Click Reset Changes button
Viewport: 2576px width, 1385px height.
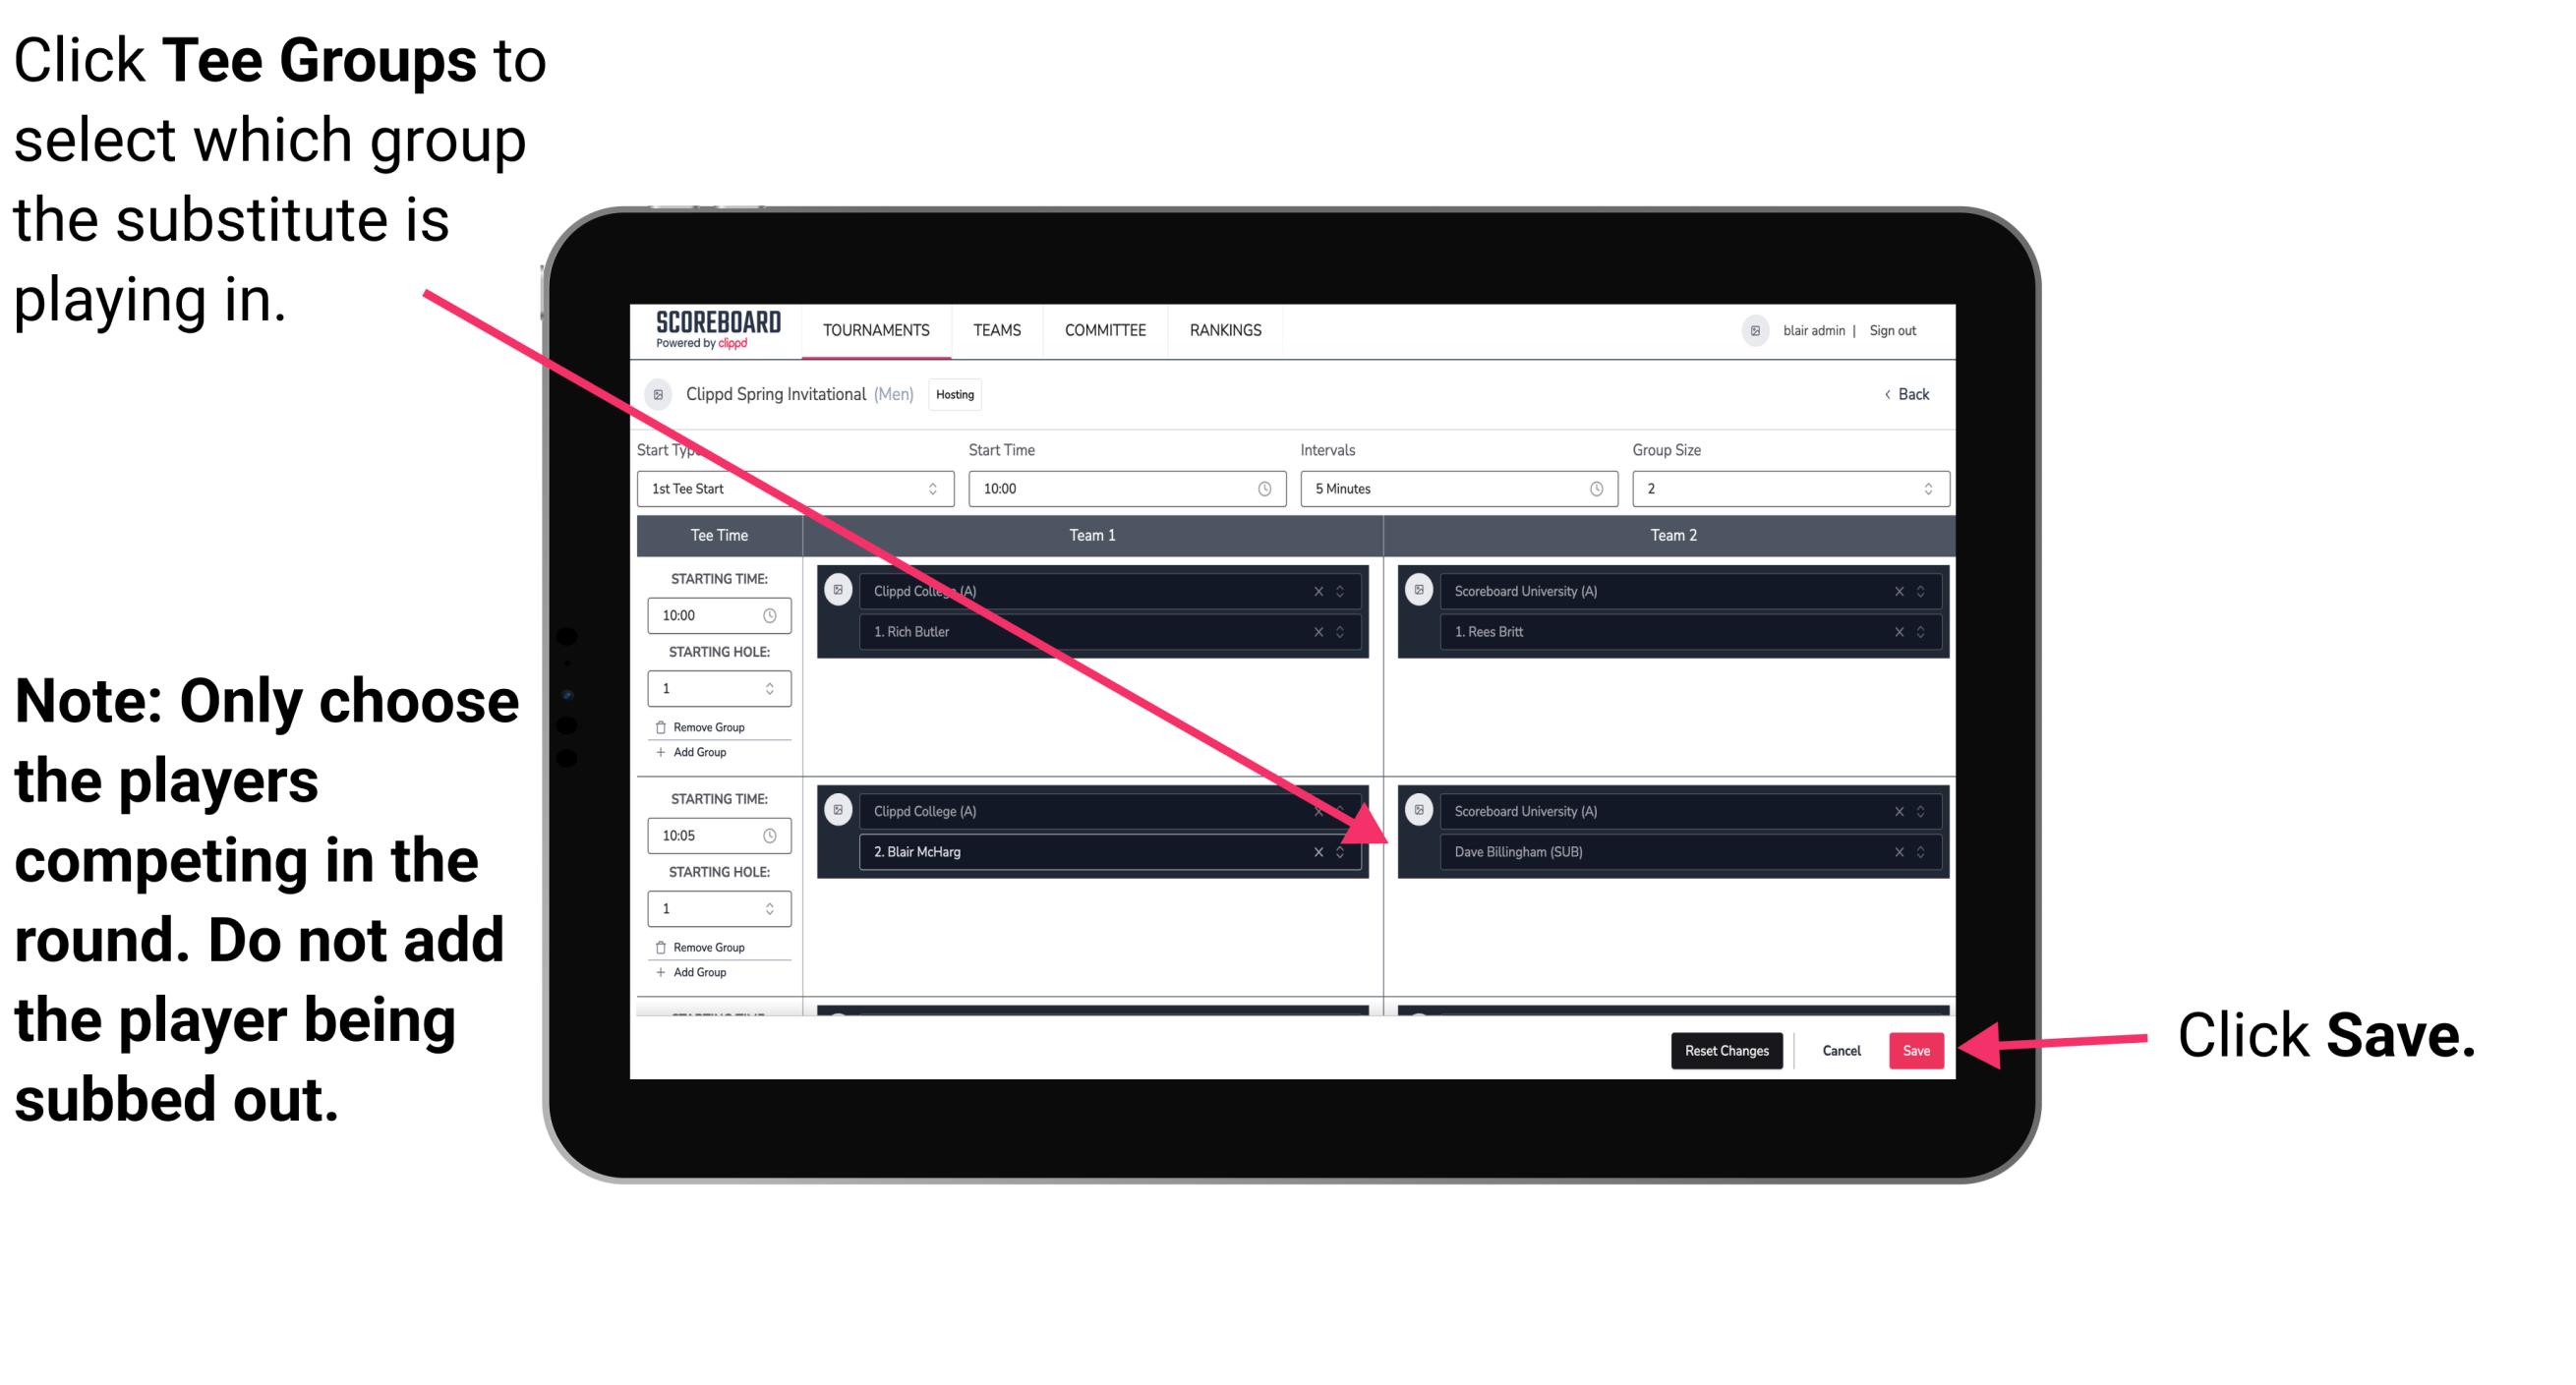click(x=1723, y=1049)
